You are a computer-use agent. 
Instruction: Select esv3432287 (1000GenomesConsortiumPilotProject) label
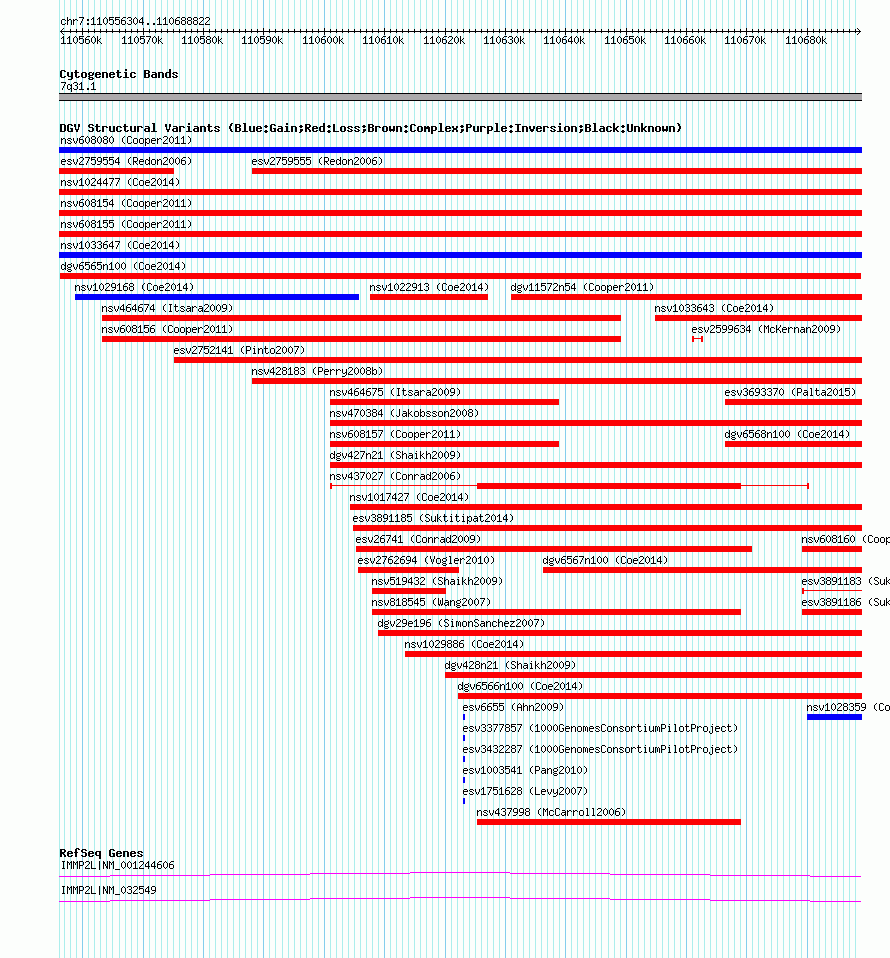pos(600,749)
